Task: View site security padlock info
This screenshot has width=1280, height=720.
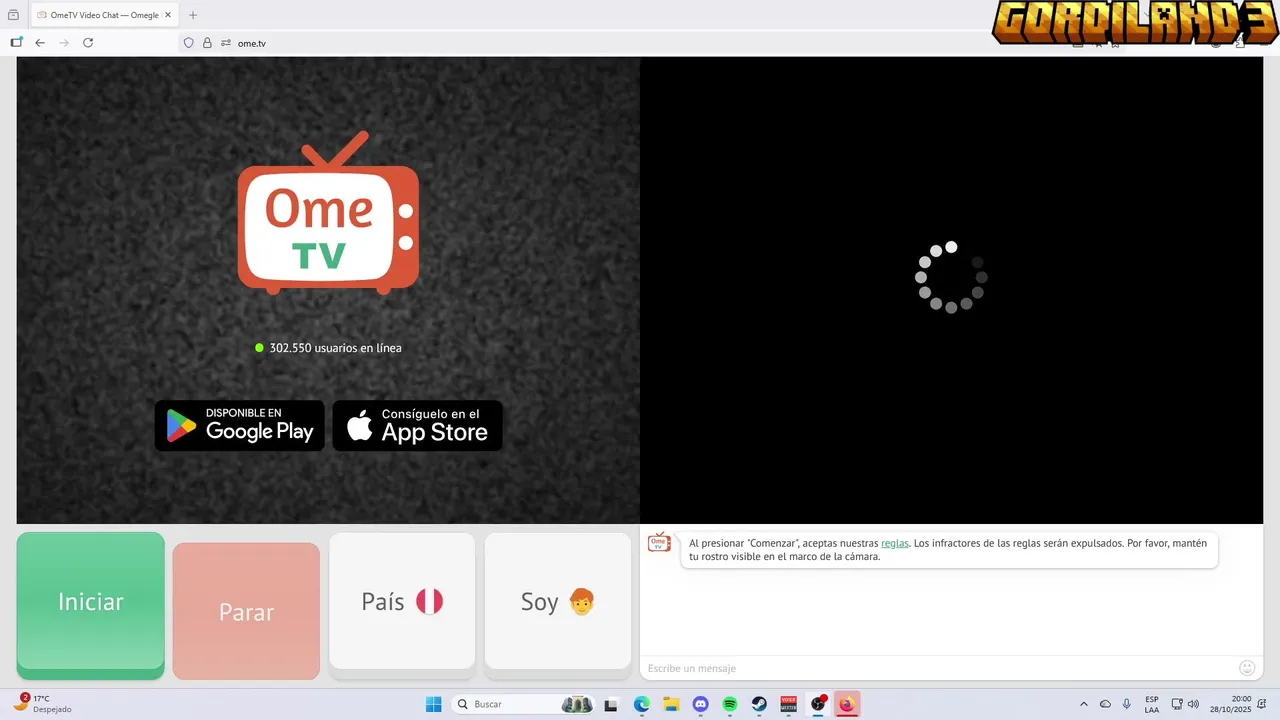Action: [x=207, y=43]
